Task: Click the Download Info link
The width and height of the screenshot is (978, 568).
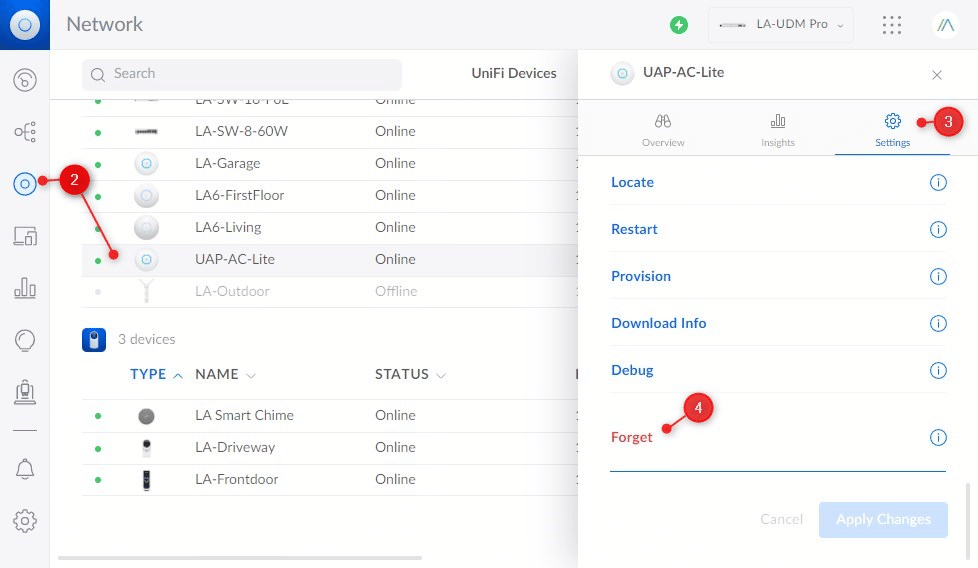Action: tap(659, 324)
